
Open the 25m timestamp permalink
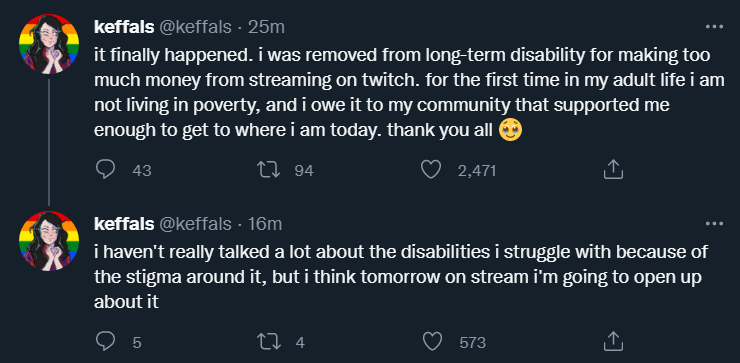266,27
